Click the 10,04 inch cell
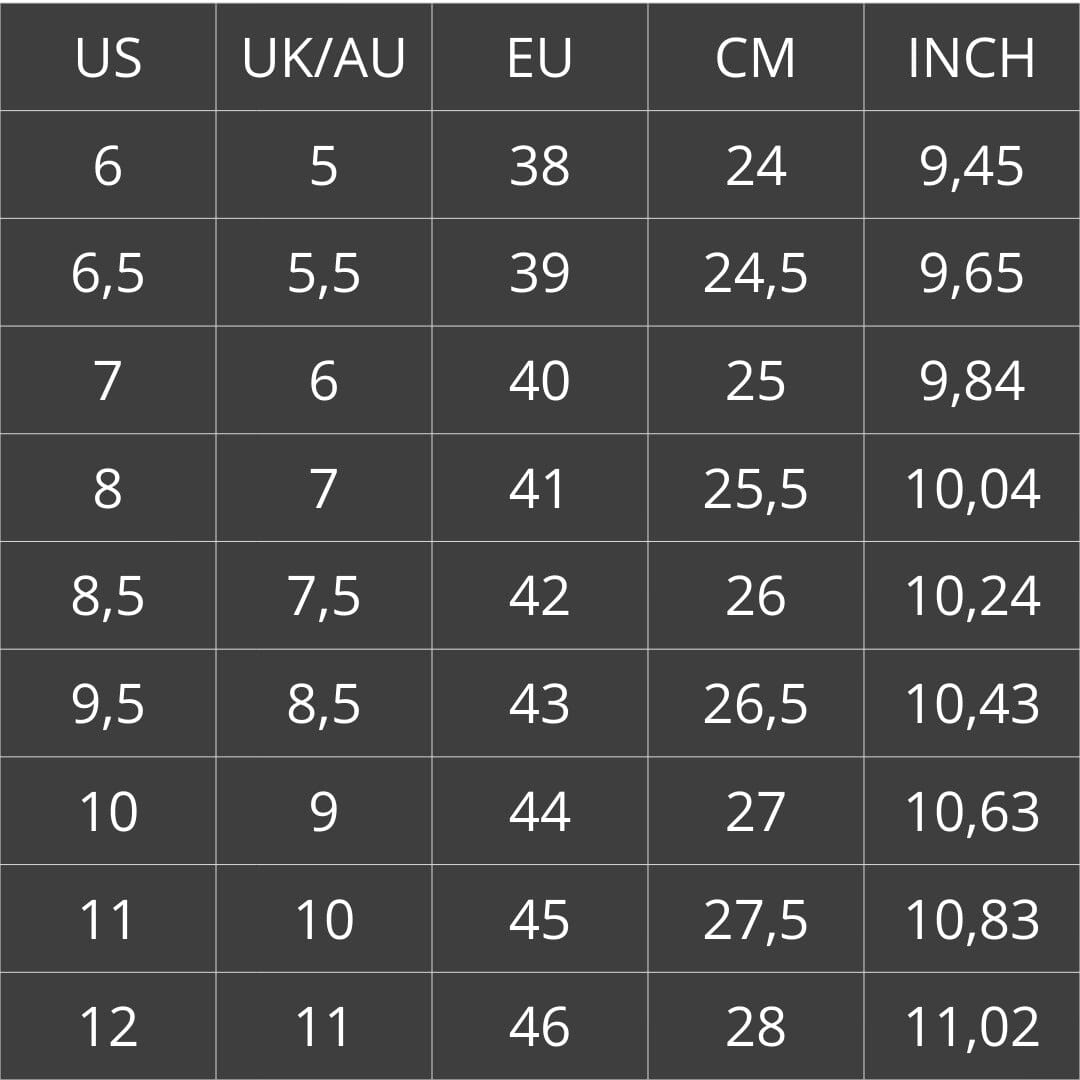This screenshot has width=1080, height=1080. click(x=972, y=490)
